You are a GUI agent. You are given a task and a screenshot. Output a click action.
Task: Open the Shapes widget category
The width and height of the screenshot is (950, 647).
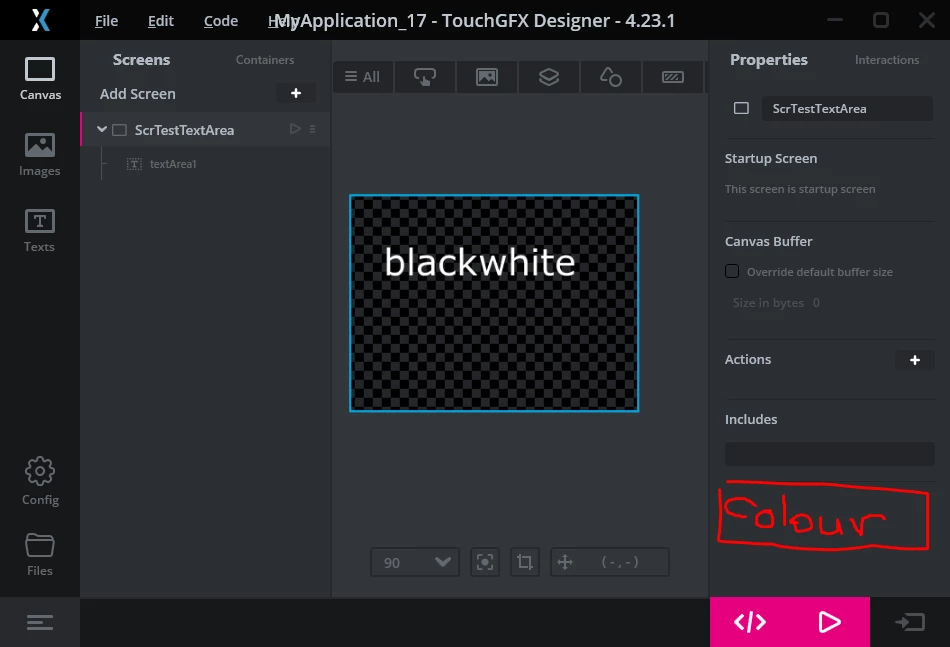[x=611, y=77]
